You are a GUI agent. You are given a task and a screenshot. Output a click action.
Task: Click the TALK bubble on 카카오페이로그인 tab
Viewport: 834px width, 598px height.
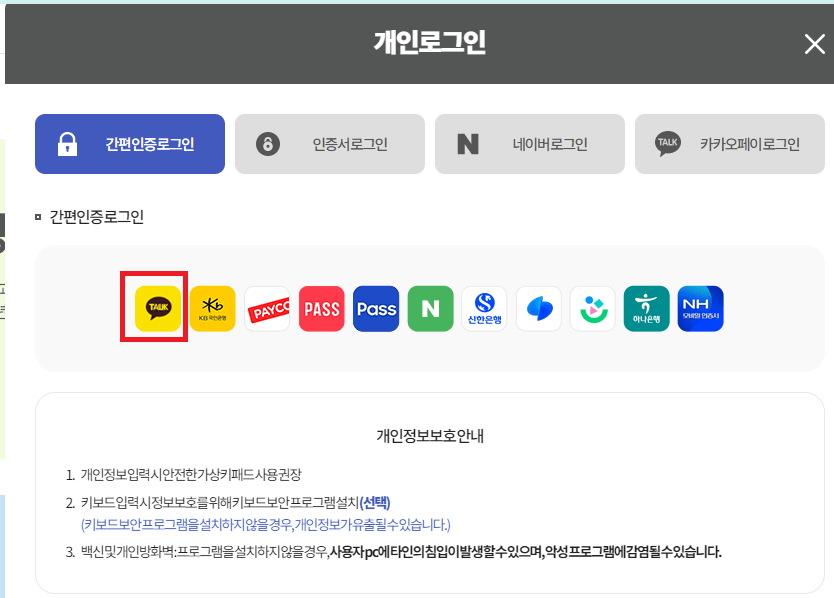pyautogui.click(x=668, y=144)
